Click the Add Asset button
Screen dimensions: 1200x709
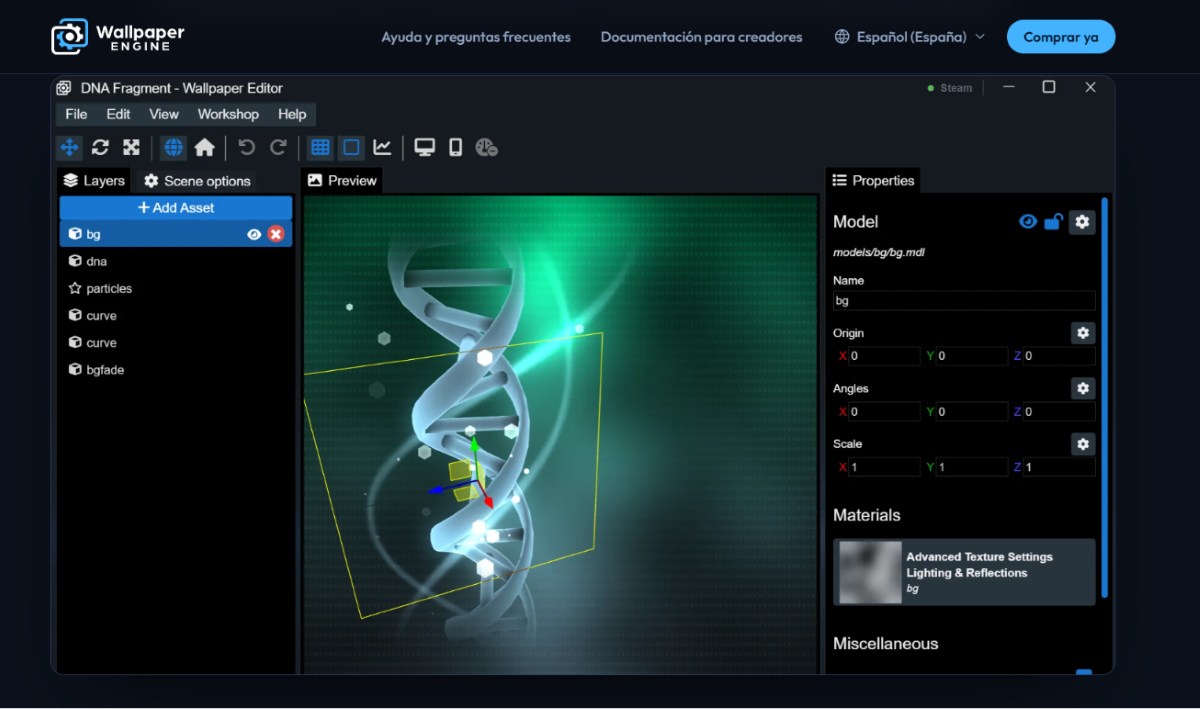pyautogui.click(x=176, y=208)
